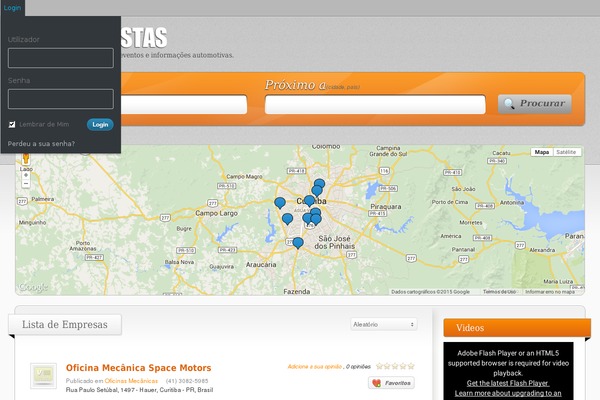
Task: Open the Oficinas Mecânicas category link
Action: point(132,381)
